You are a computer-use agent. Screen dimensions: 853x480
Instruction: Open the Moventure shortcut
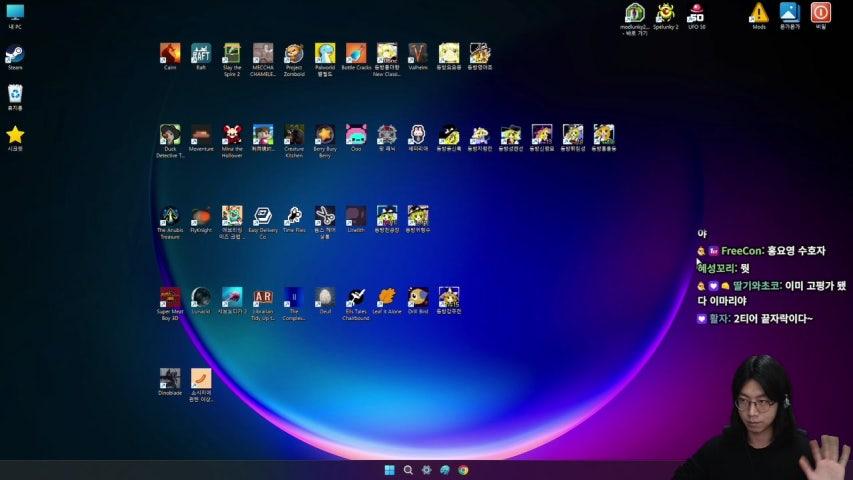[201, 136]
